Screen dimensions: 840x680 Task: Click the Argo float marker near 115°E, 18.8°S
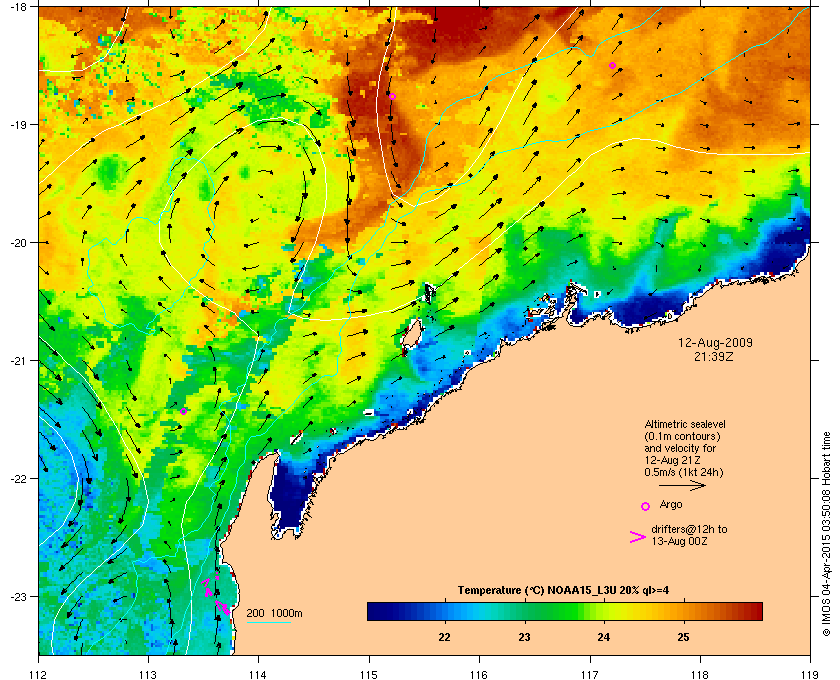coord(392,96)
